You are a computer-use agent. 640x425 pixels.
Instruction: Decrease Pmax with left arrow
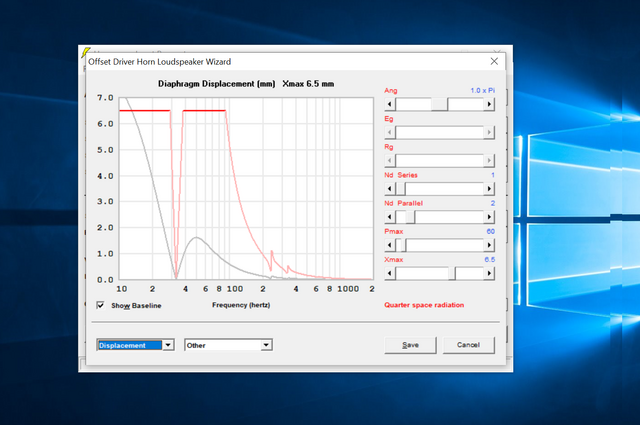(390, 245)
